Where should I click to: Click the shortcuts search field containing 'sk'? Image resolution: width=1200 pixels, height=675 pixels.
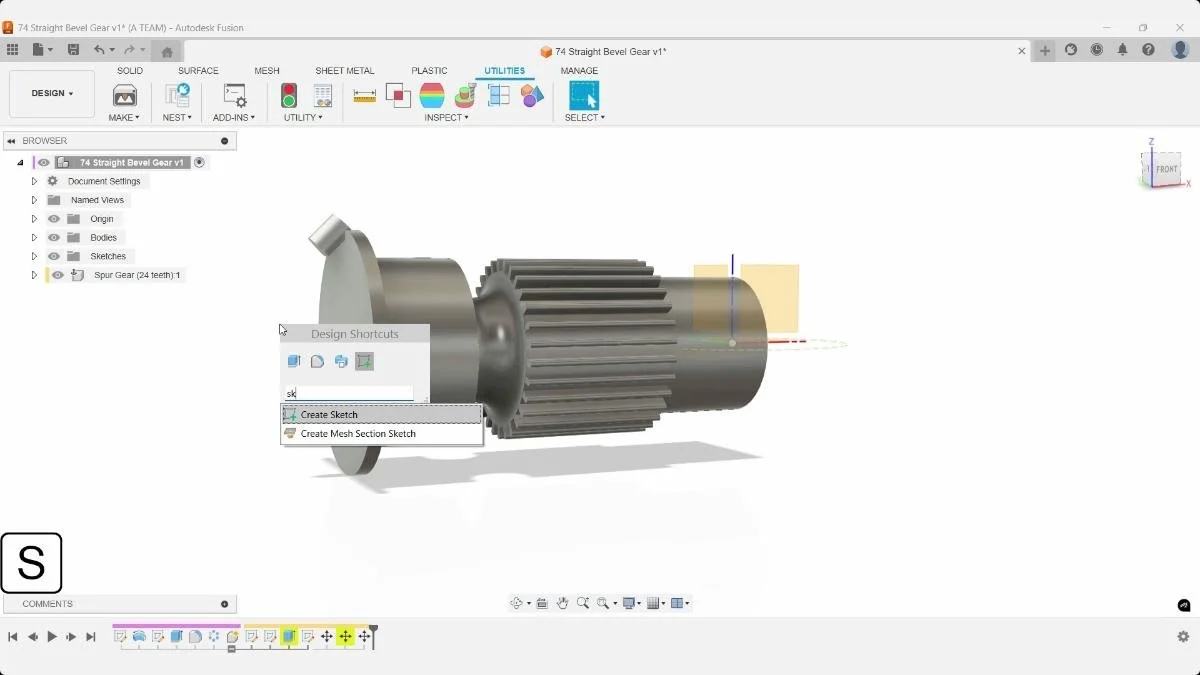(349, 393)
